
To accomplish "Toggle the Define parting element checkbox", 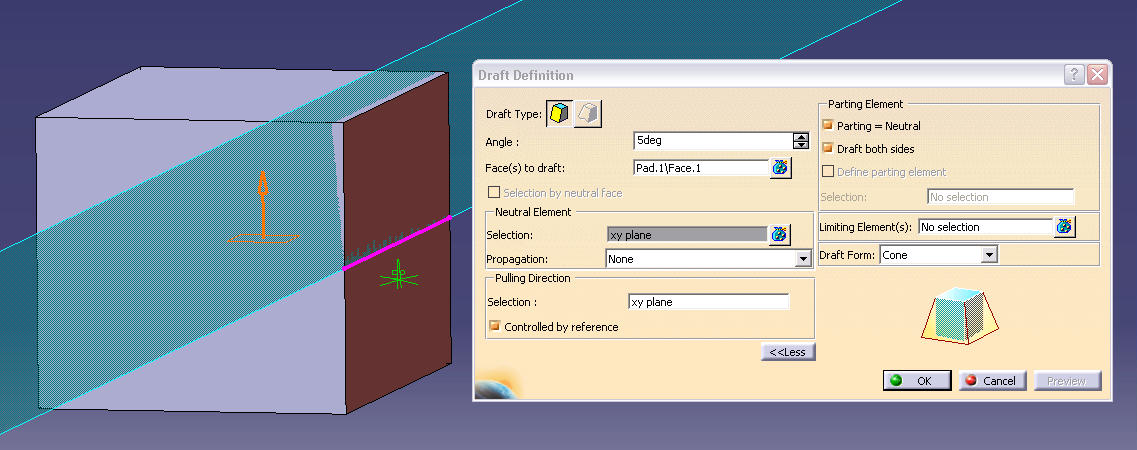I will point(827,172).
